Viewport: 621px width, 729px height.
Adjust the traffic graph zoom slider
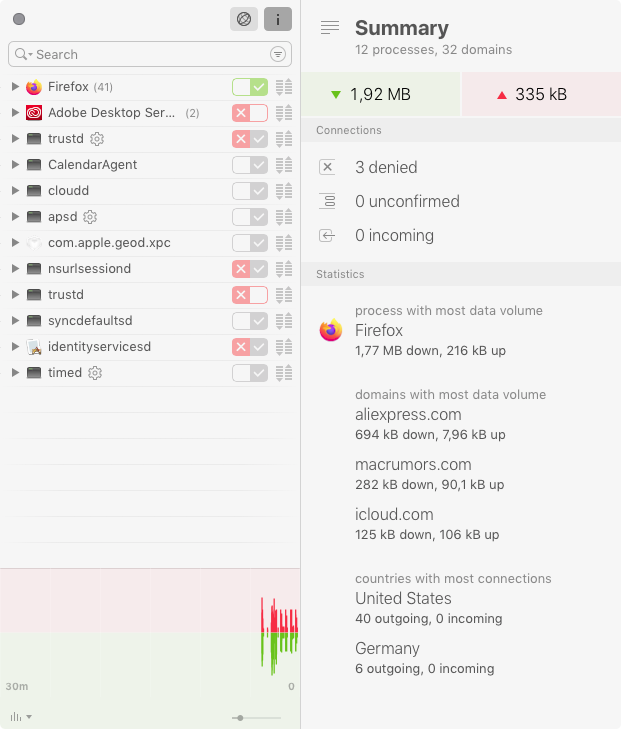tap(240, 717)
